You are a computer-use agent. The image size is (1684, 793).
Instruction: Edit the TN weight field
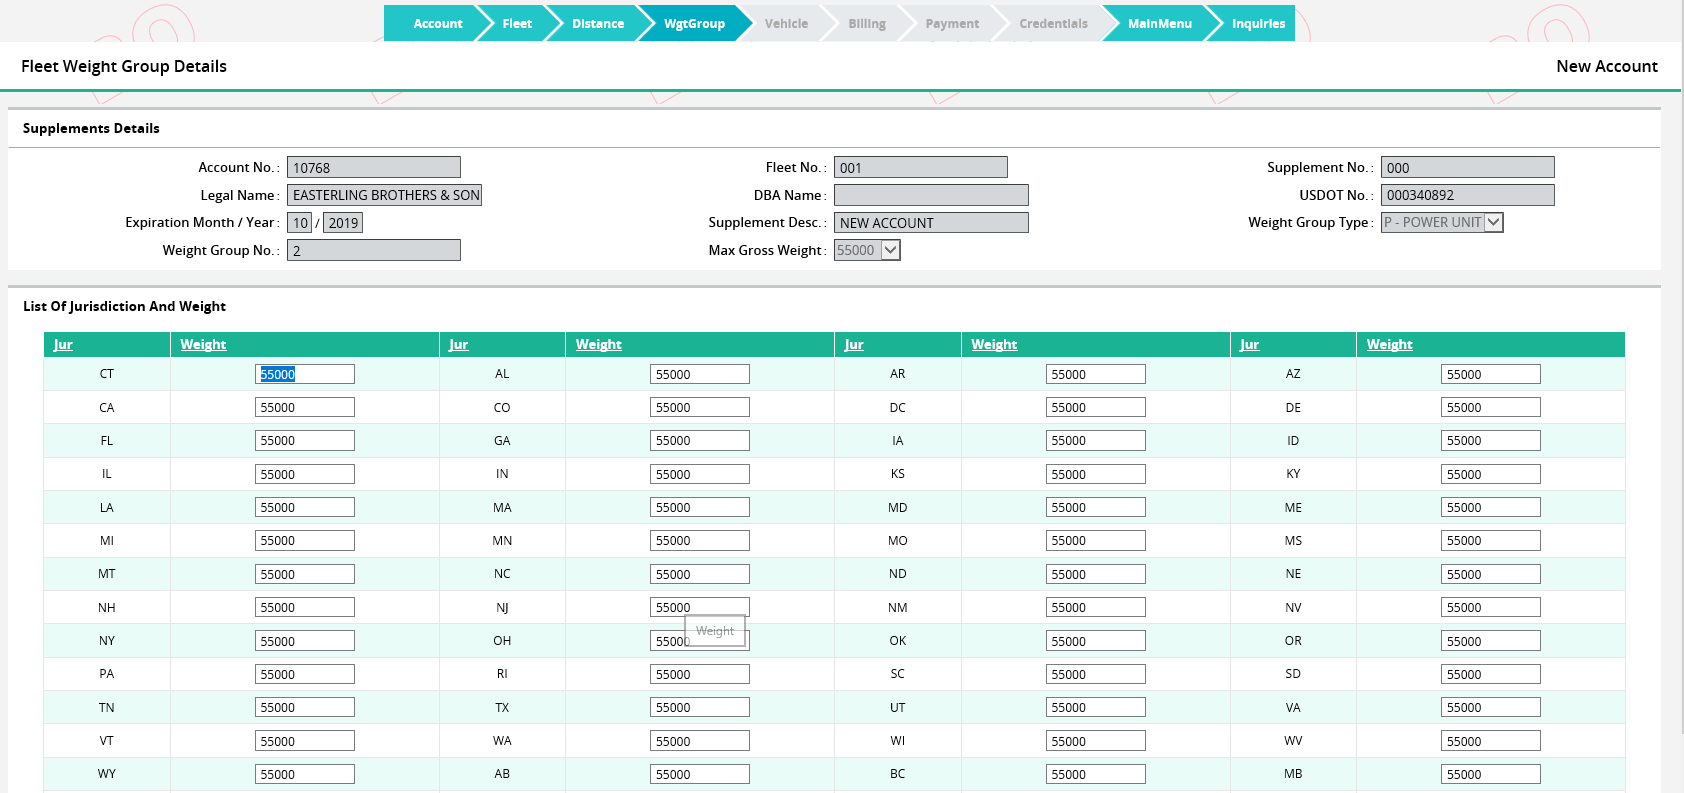pyautogui.click(x=305, y=707)
